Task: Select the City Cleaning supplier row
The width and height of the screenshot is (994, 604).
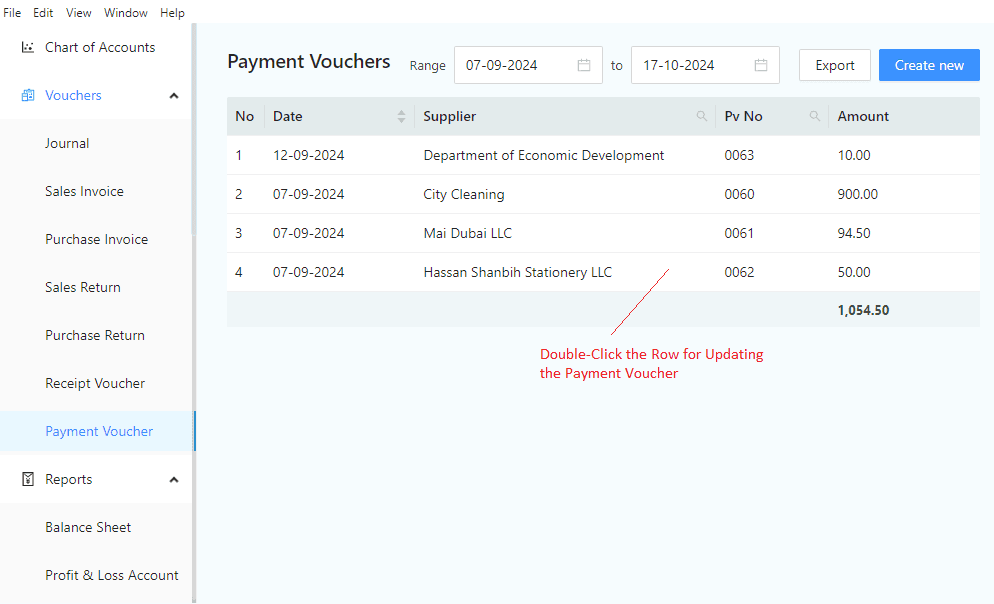Action: (x=603, y=194)
